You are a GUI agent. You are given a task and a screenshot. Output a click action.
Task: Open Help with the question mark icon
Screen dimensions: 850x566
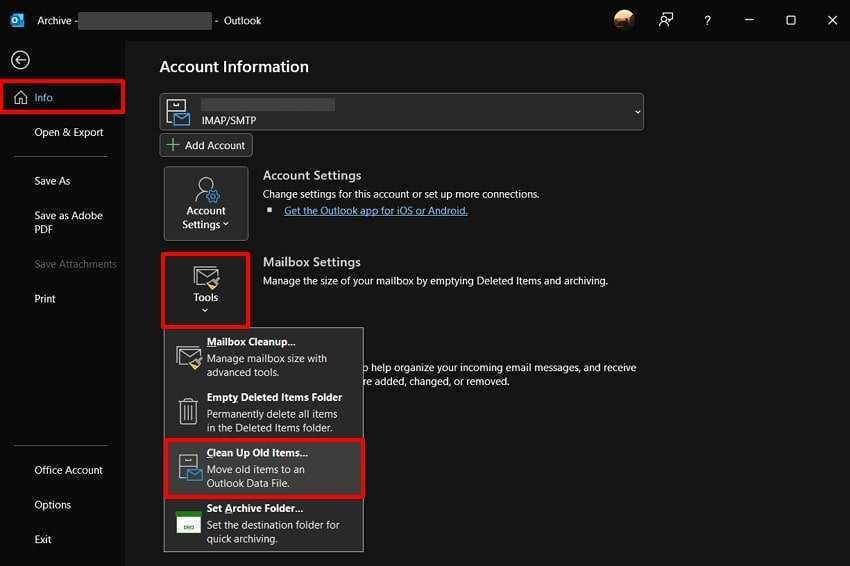pyautogui.click(x=707, y=21)
